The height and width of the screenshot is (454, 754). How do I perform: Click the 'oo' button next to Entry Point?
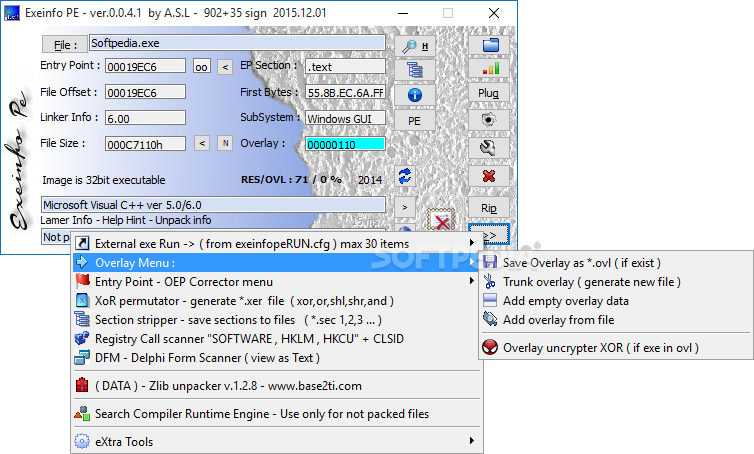pos(201,66)
